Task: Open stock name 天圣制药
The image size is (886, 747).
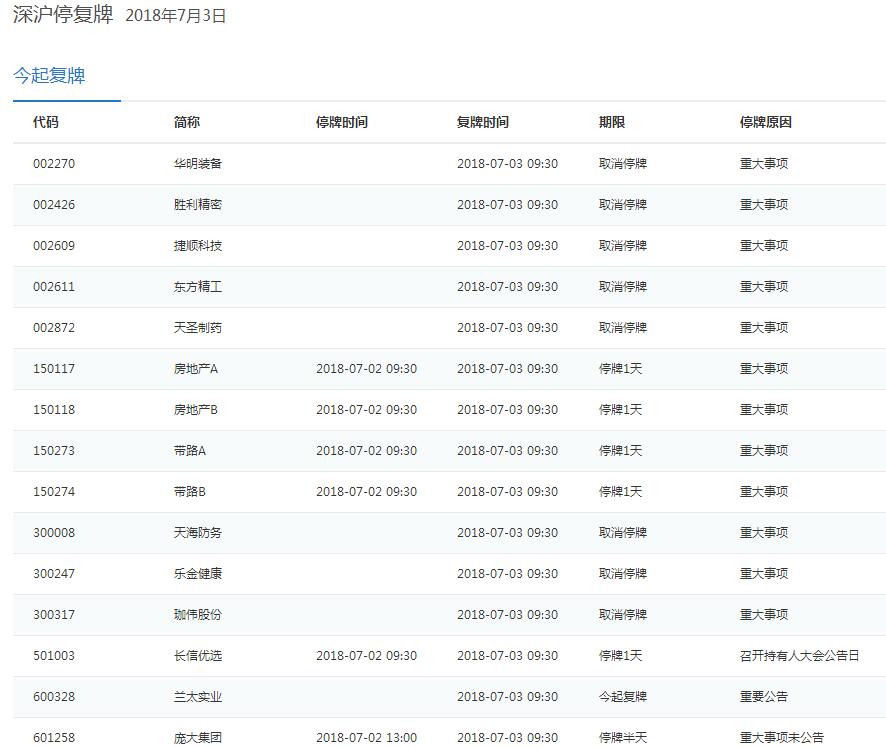Action: (x=198, y=328)
